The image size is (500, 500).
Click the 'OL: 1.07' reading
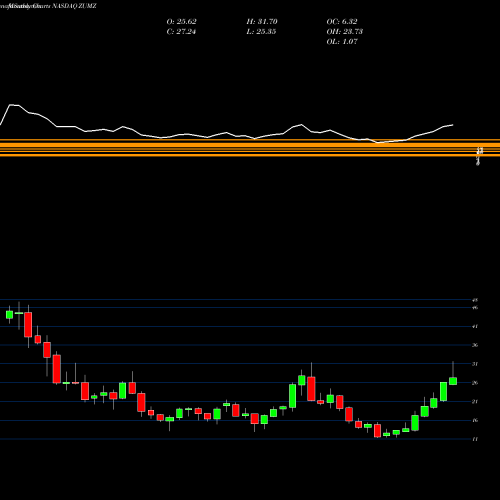click(x=342, y=41)
